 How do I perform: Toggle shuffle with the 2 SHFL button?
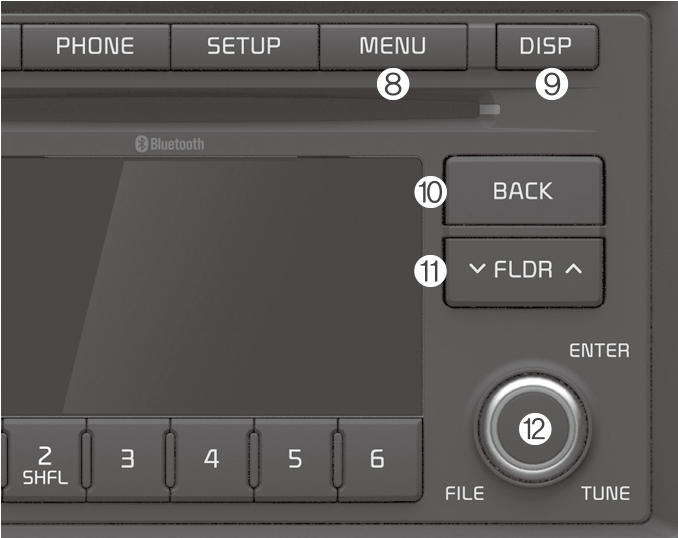45,465
